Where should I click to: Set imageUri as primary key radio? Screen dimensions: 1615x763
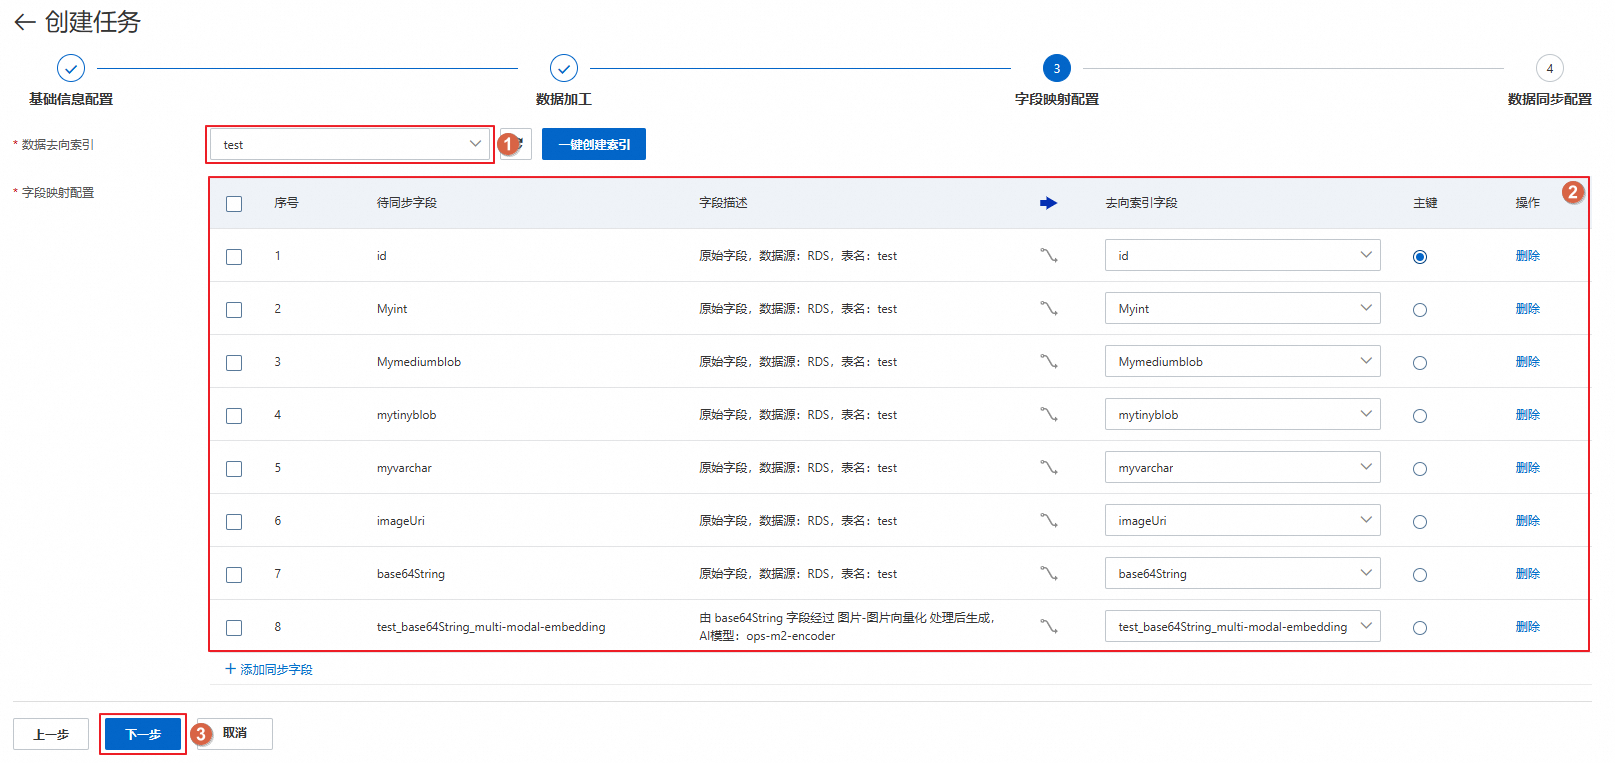1420,522
